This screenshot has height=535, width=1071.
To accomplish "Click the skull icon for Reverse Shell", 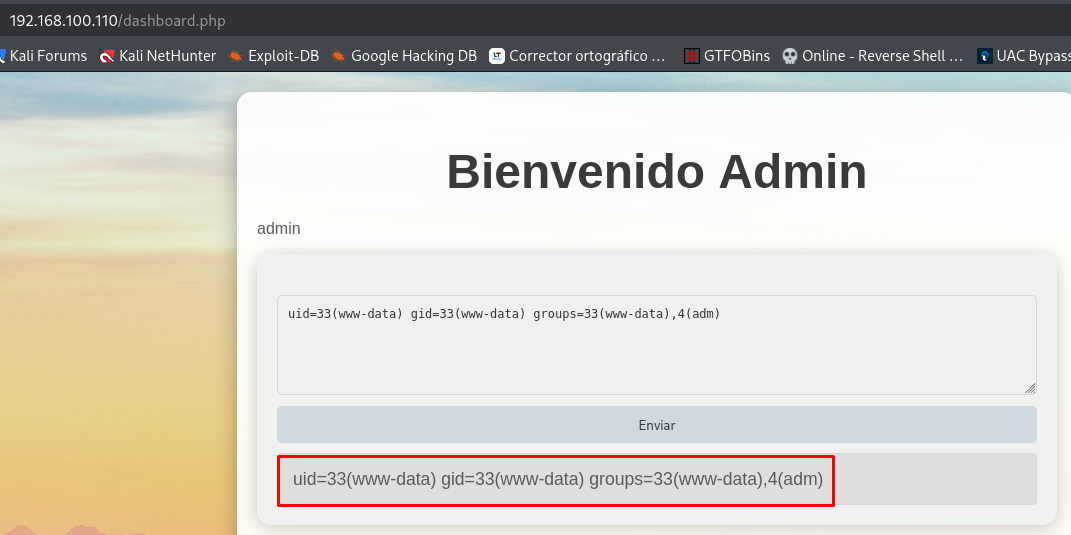I will 790,56.
